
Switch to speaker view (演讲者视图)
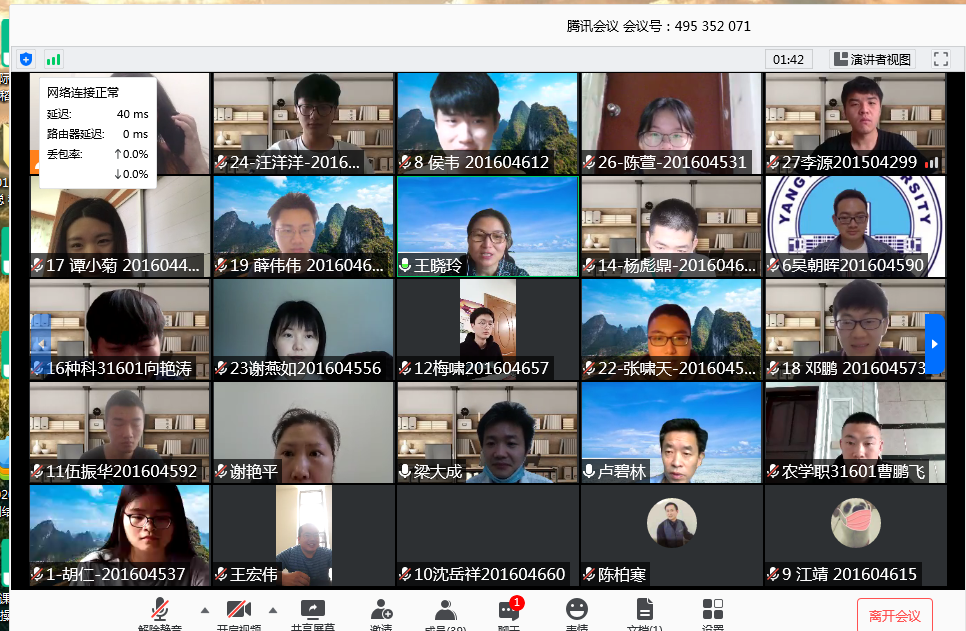(872, 59)
